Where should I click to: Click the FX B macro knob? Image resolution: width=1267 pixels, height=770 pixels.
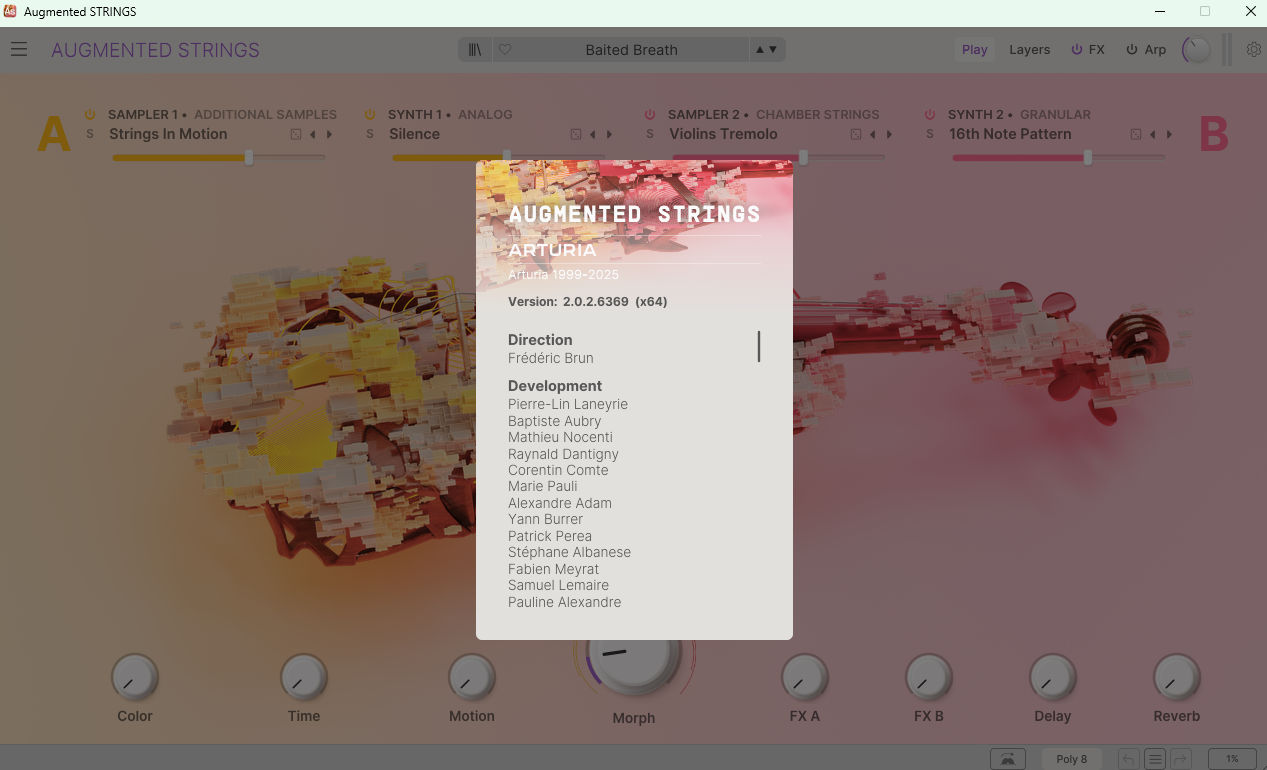point(929,679)
